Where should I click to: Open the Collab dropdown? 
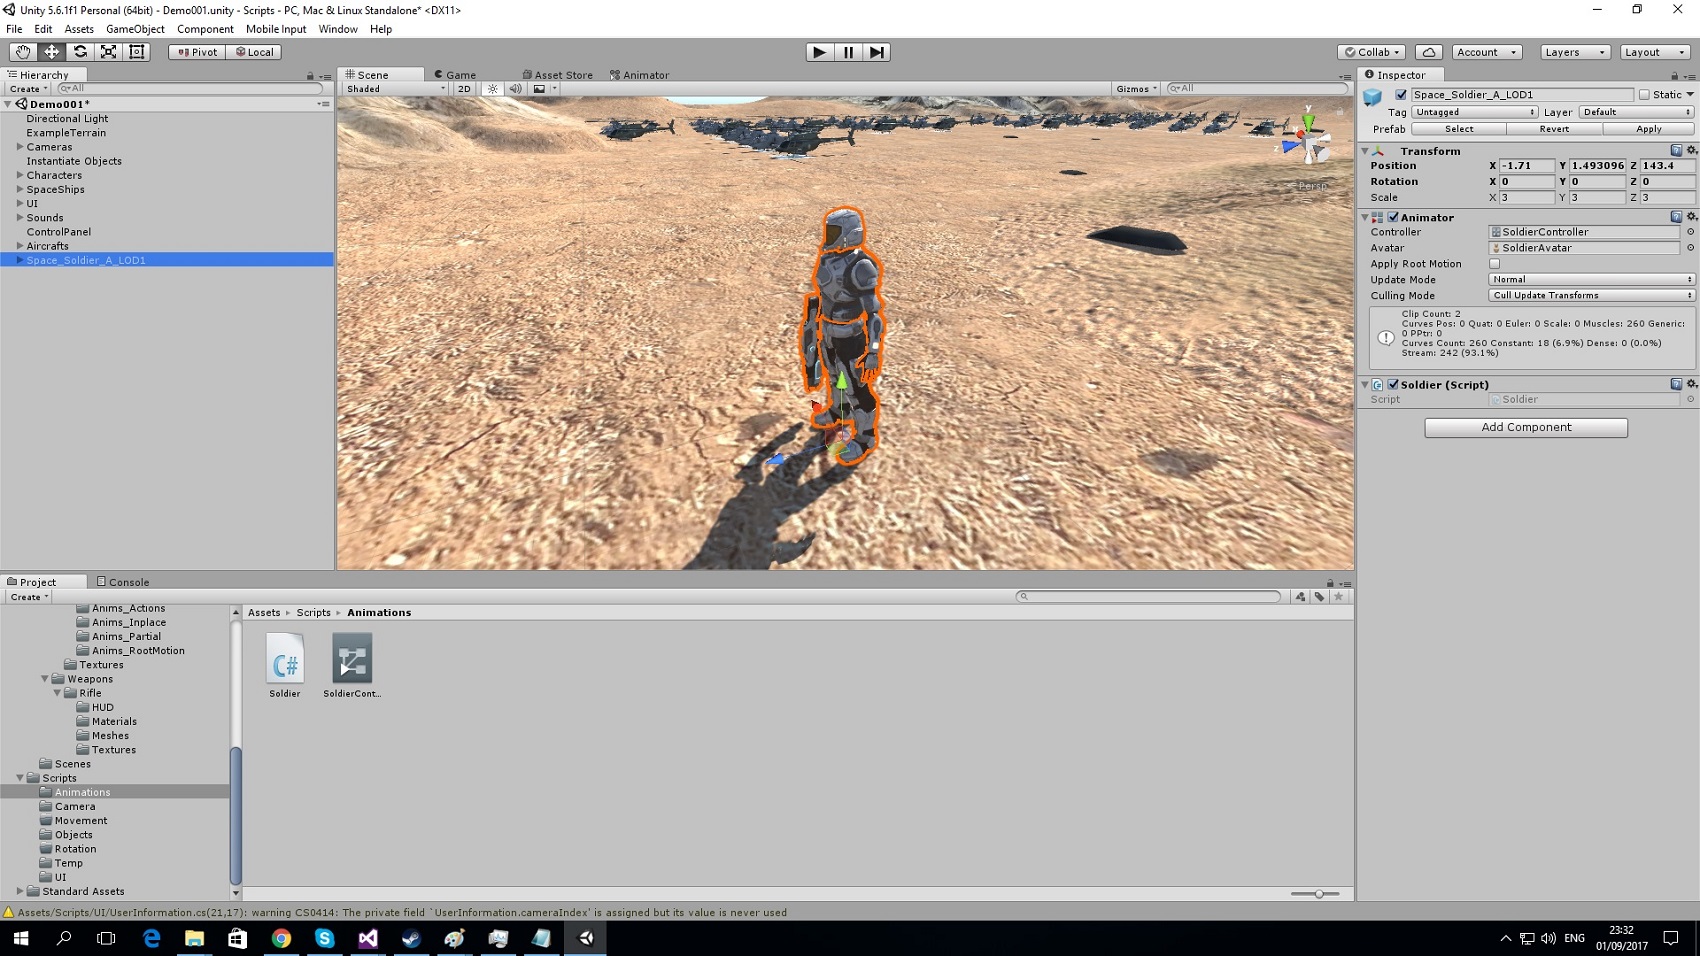coord(1372,52)
